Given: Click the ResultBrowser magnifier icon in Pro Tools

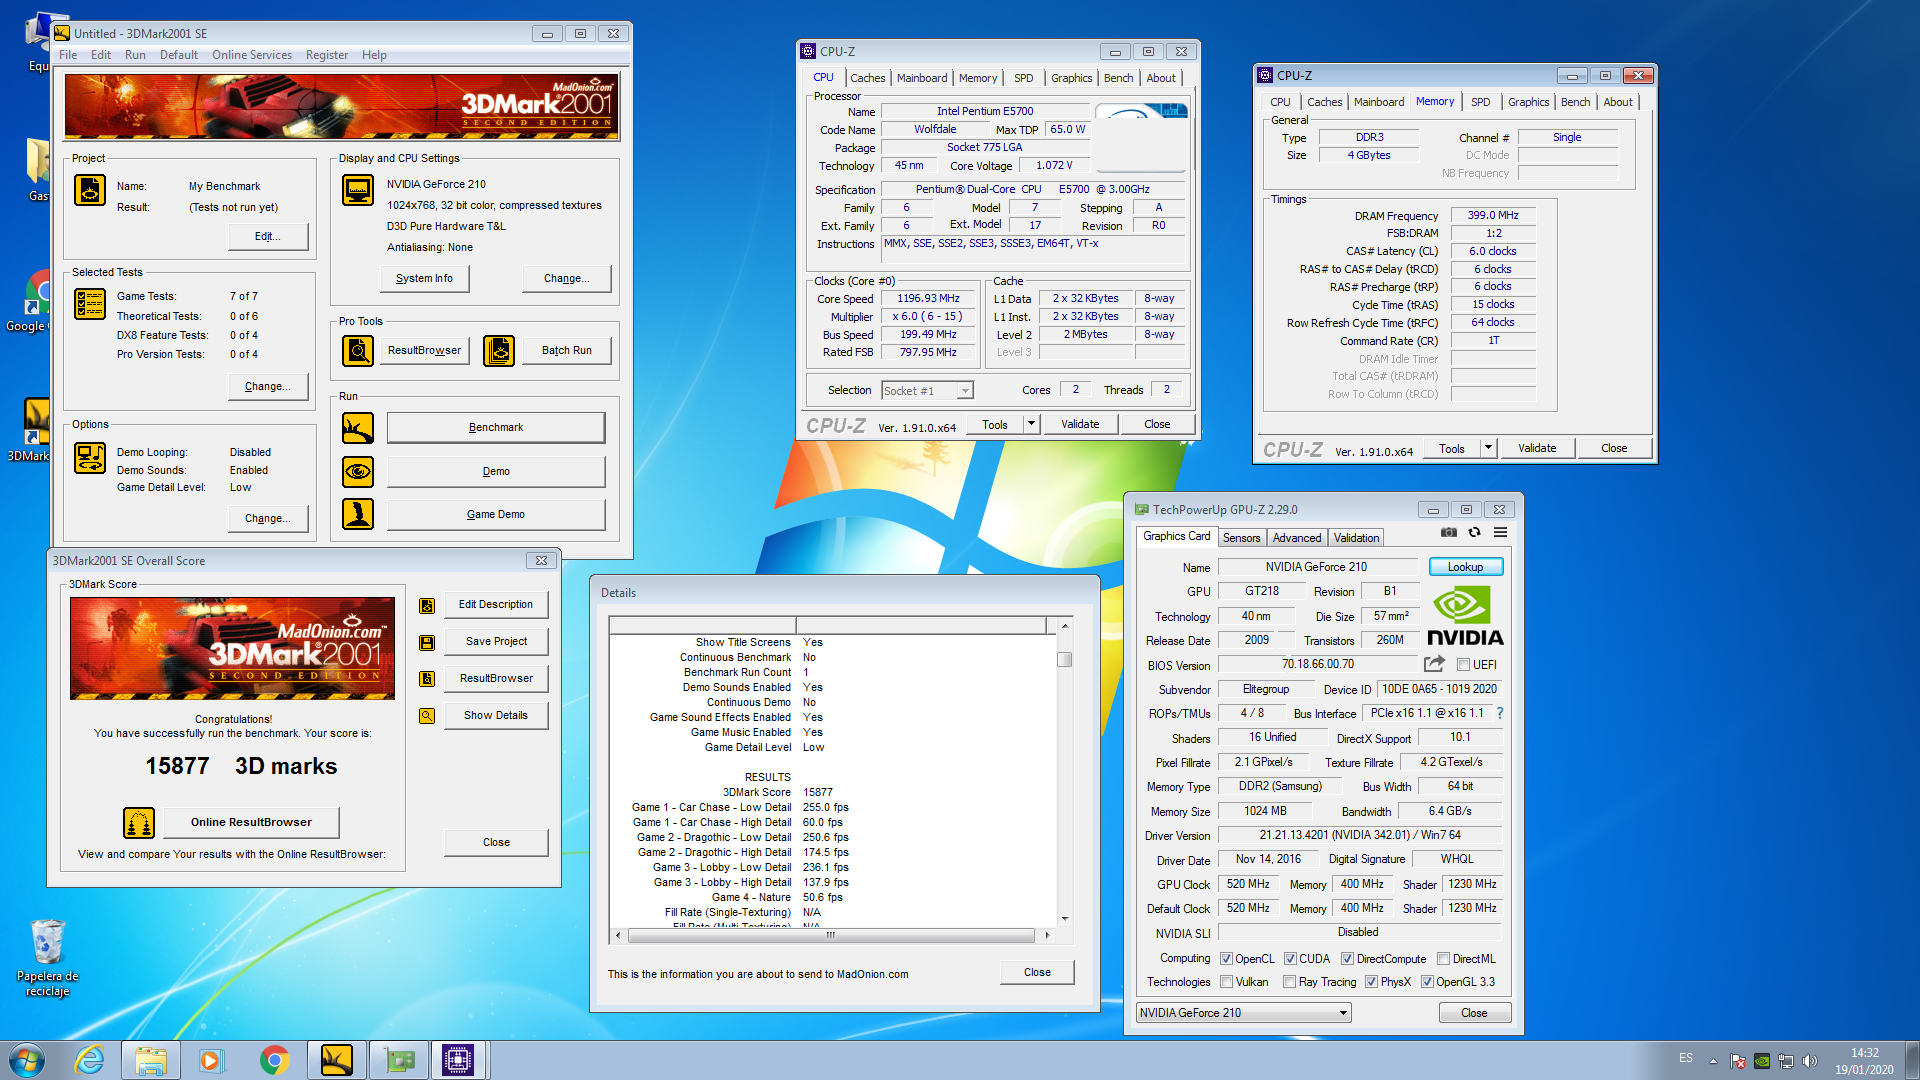Looking at the screenshot, I should tap(358, 350).
